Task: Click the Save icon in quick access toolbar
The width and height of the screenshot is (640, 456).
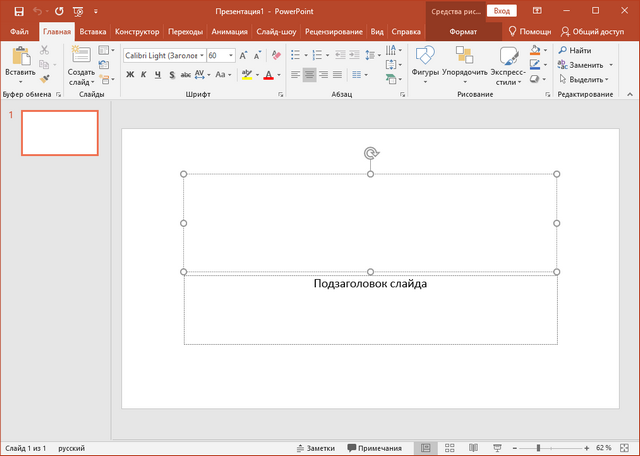Action: 19,11
